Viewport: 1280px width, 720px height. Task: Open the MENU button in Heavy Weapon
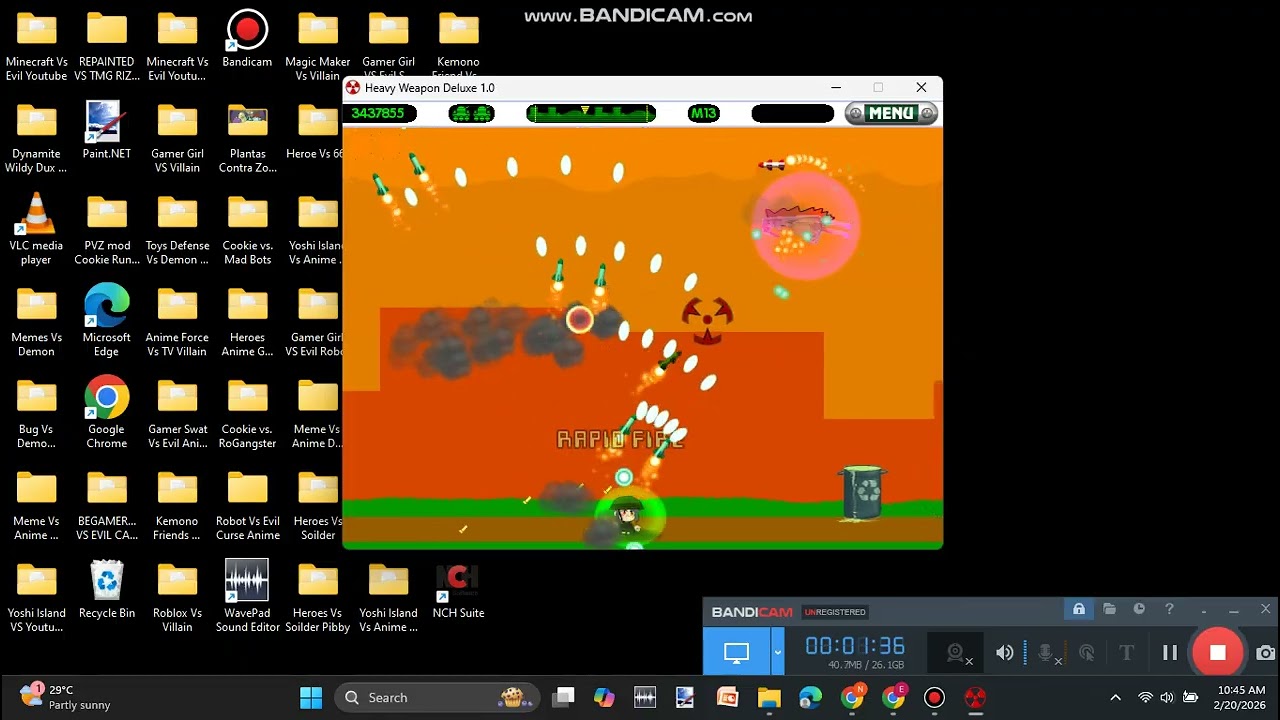pyautogui.click(x=891, y=113)
